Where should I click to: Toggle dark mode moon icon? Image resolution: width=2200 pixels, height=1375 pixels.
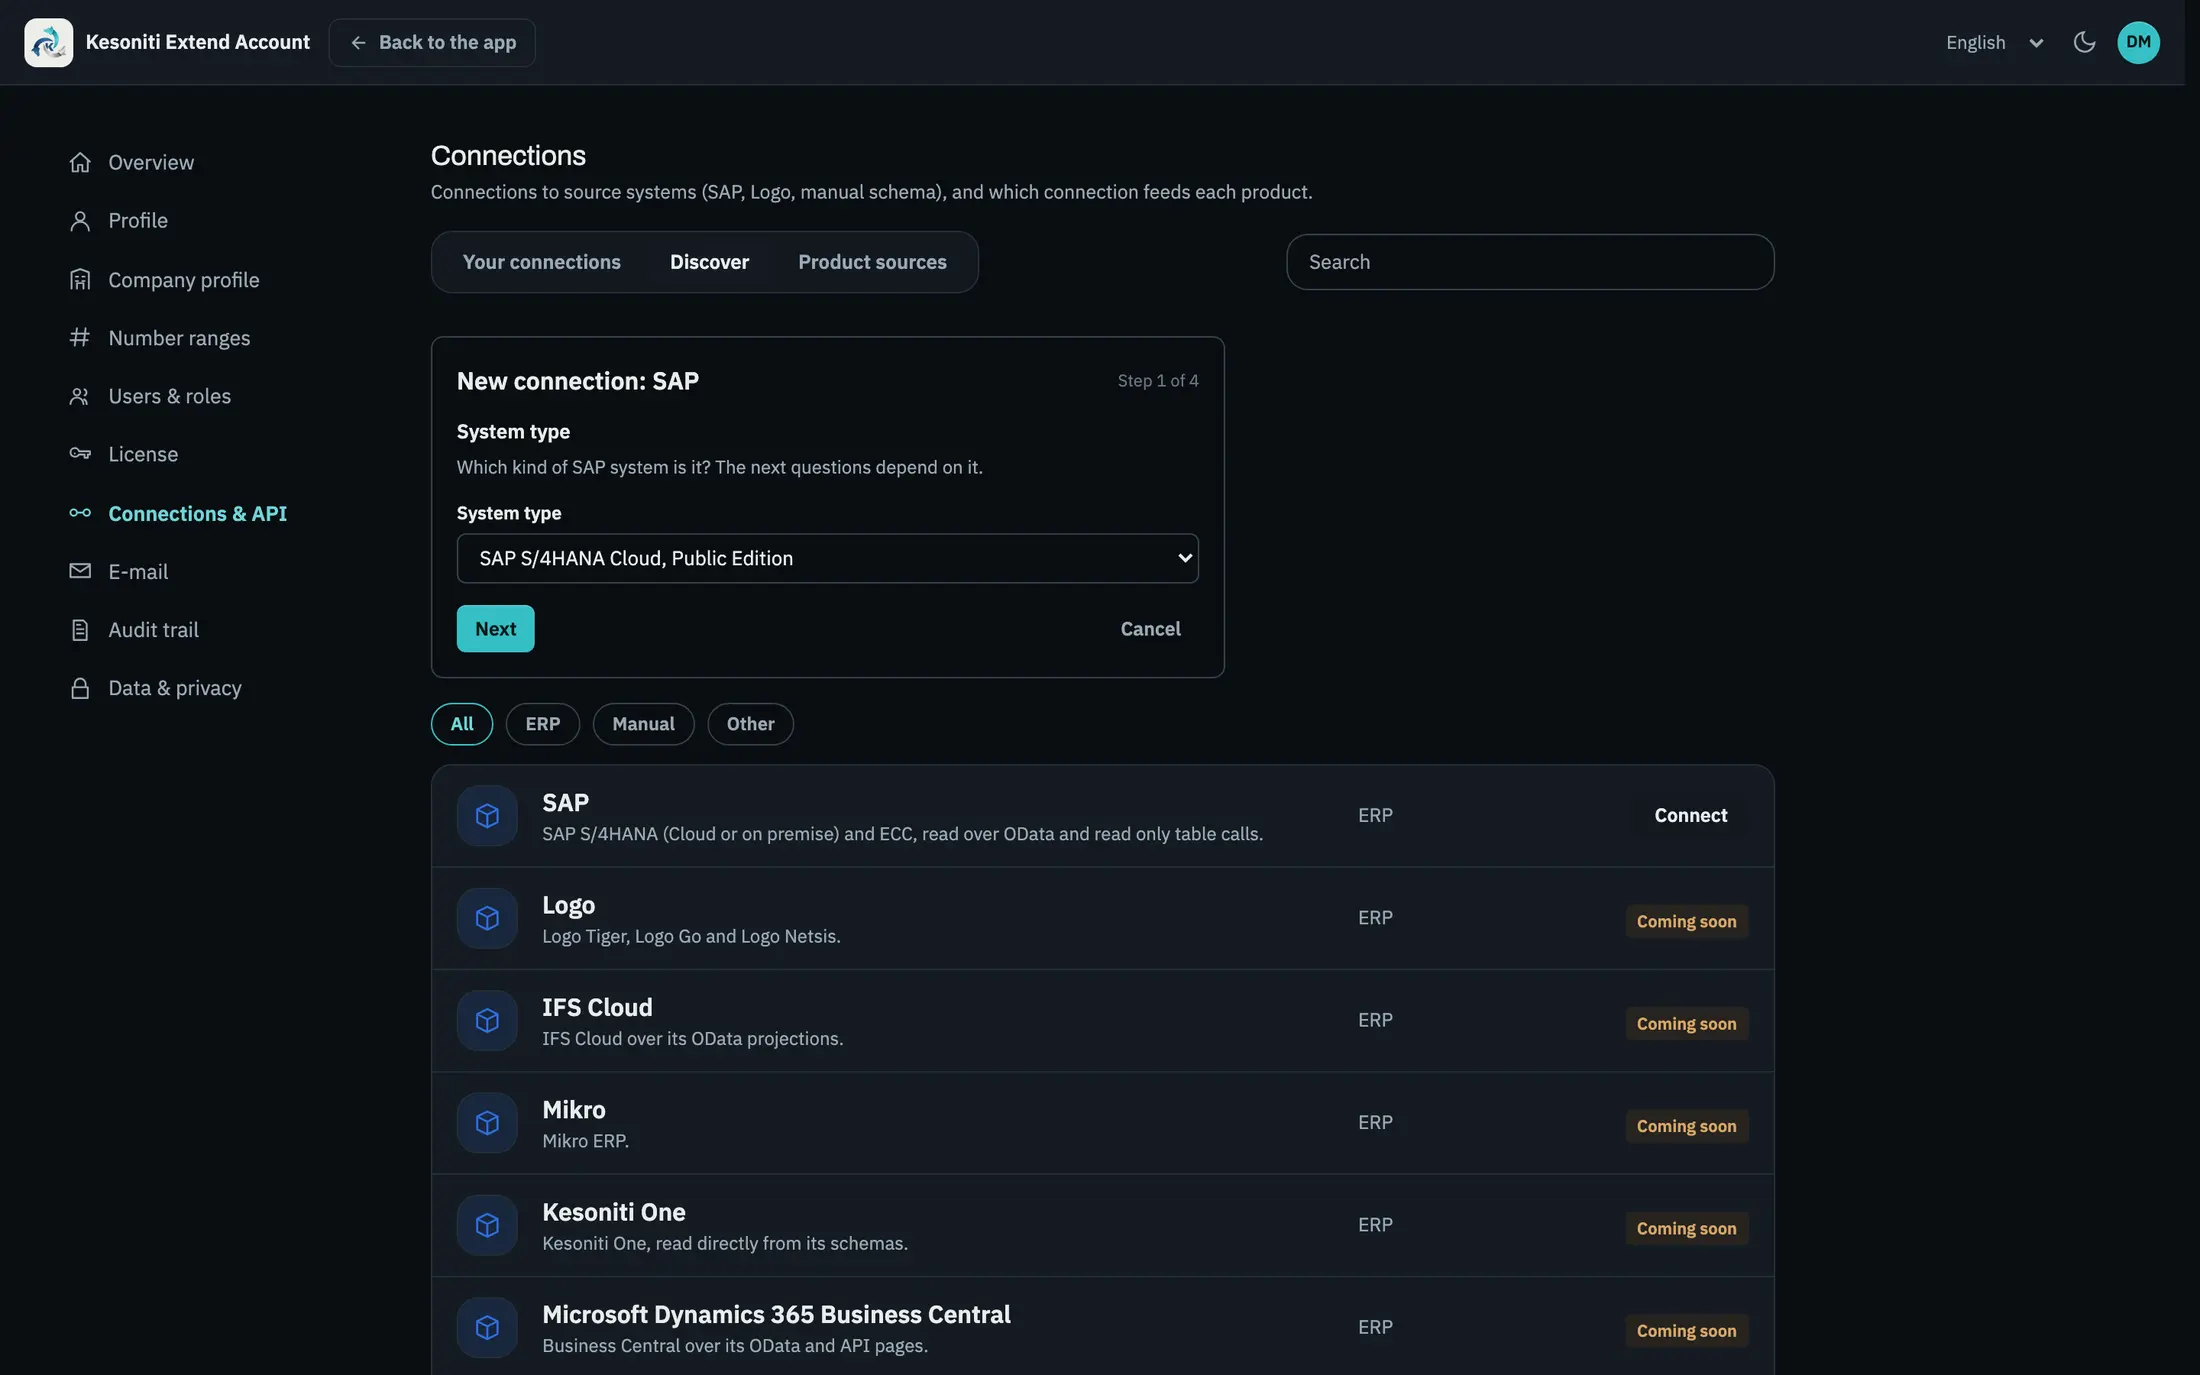[2084, 42]
